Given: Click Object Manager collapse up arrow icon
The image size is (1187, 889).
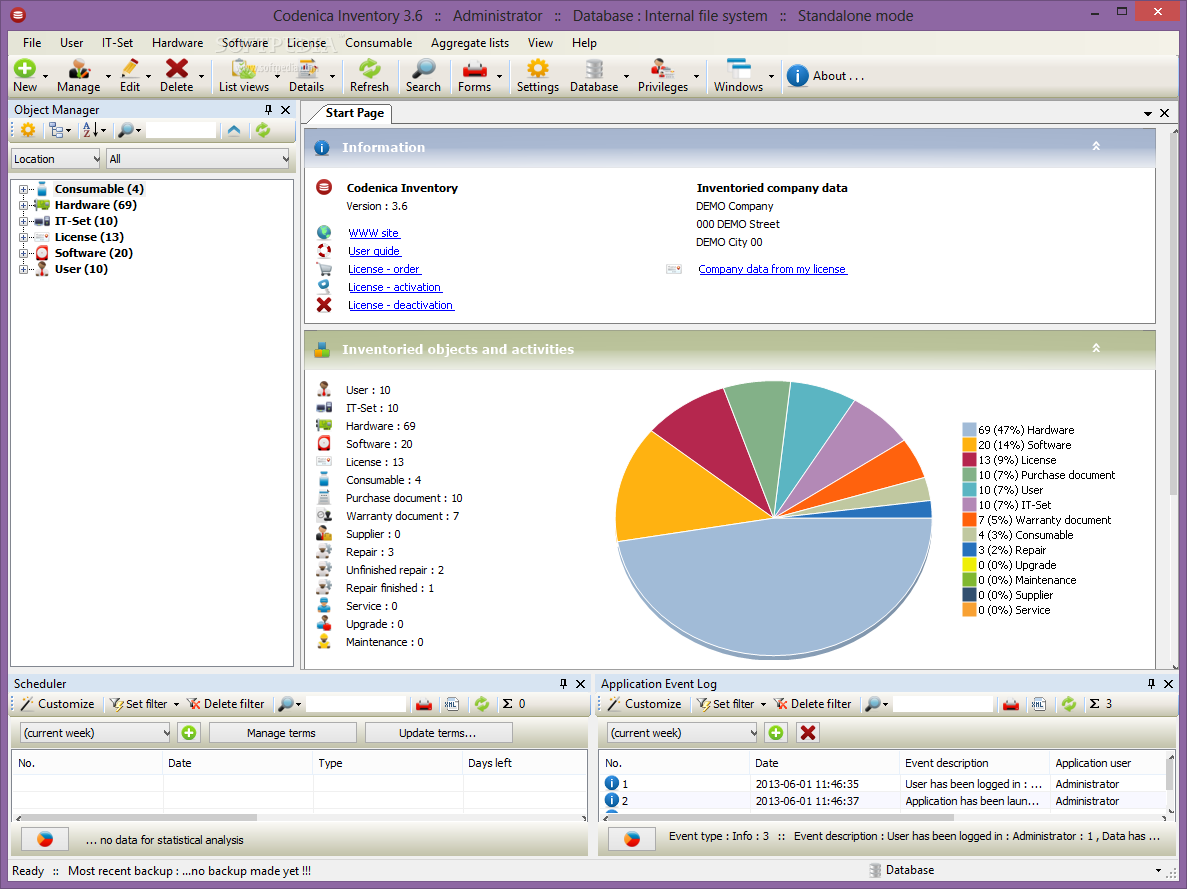Looking at the screenshot, I should tap(234, 130).
